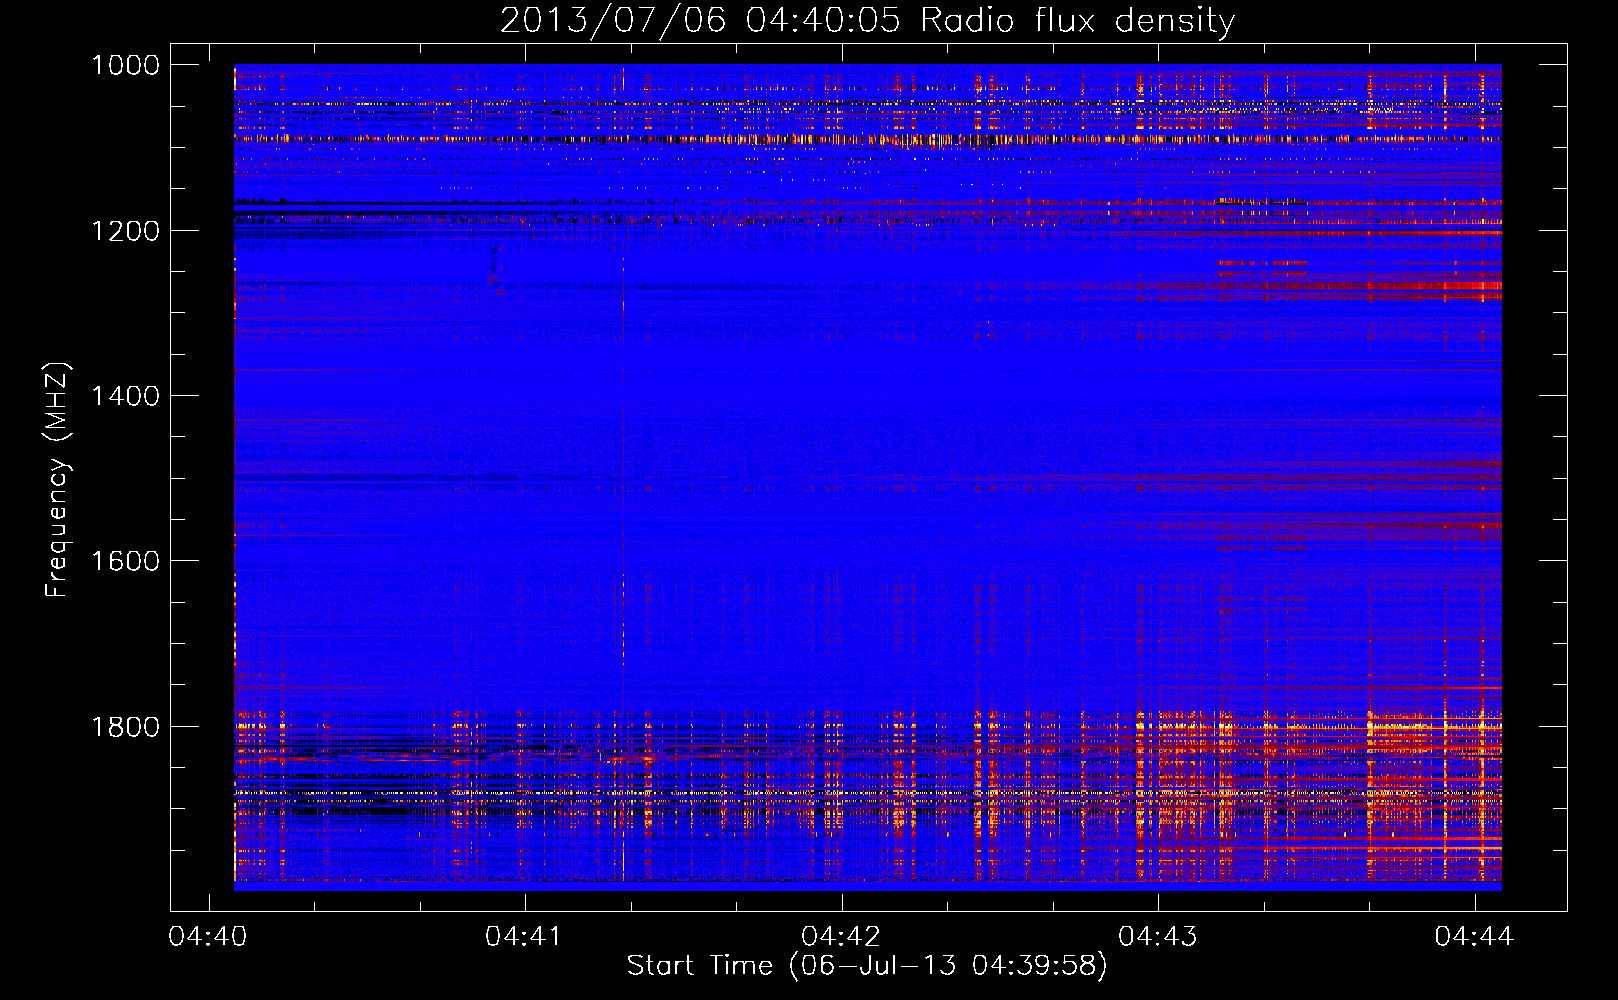Image resolution: width=1618 pixels, height=1000 pixels.
Task: Click the 04:42 time tick label
Action: 841,936
